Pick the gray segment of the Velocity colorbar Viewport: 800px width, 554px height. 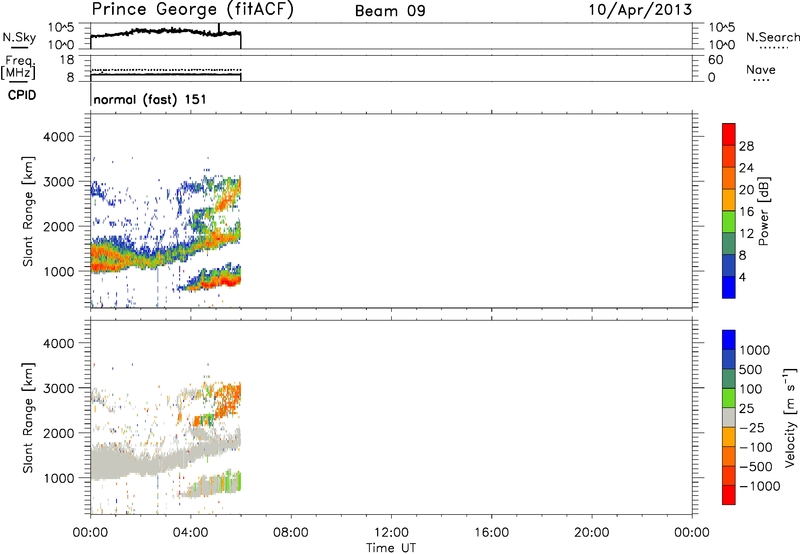(x=729, y=417)
